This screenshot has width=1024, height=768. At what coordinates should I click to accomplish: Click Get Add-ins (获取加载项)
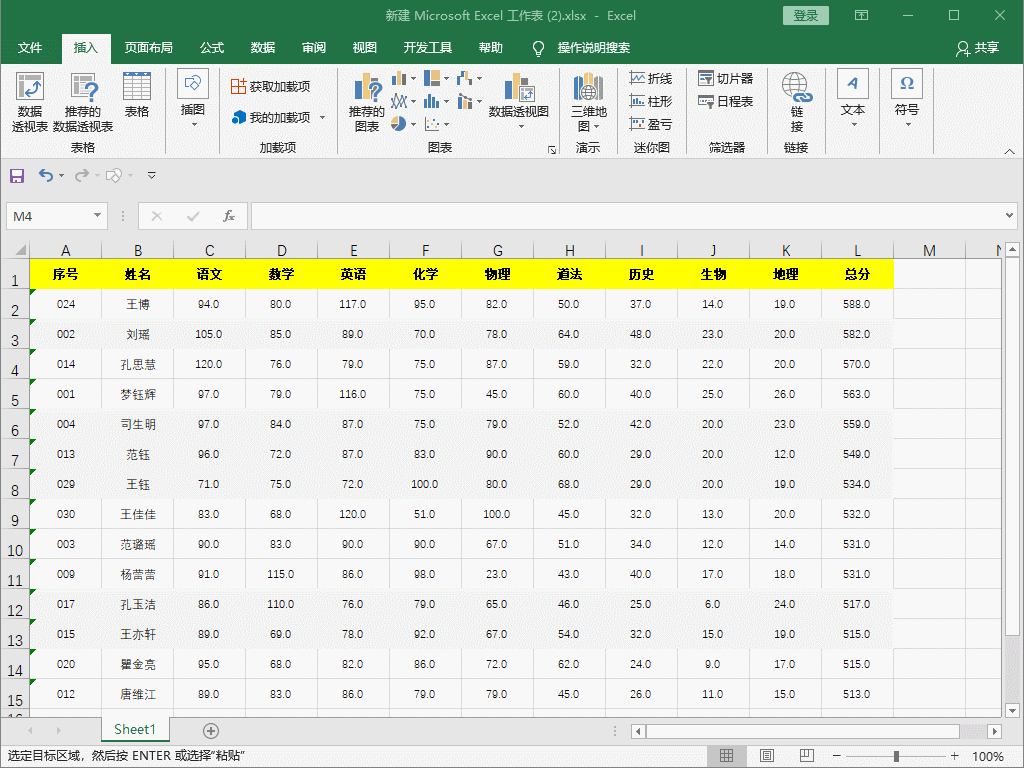click(270, 86)
